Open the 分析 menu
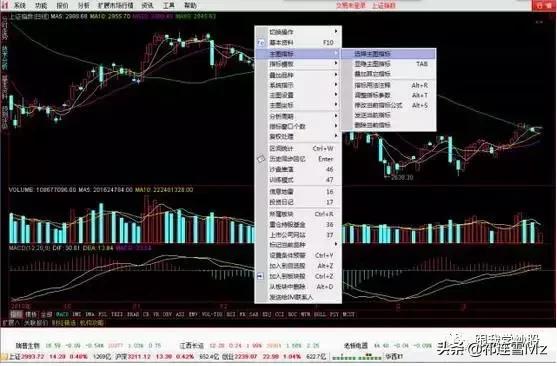 83,5
